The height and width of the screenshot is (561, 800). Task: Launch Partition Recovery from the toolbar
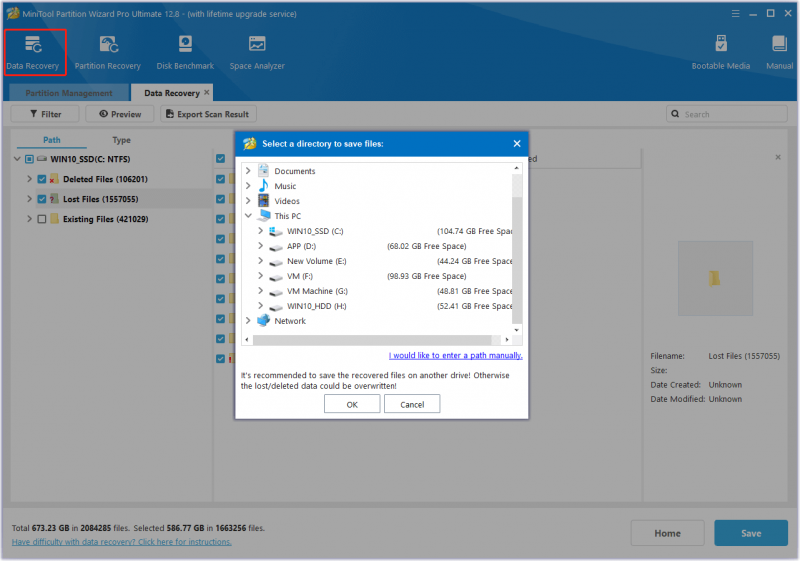[108, 53]
